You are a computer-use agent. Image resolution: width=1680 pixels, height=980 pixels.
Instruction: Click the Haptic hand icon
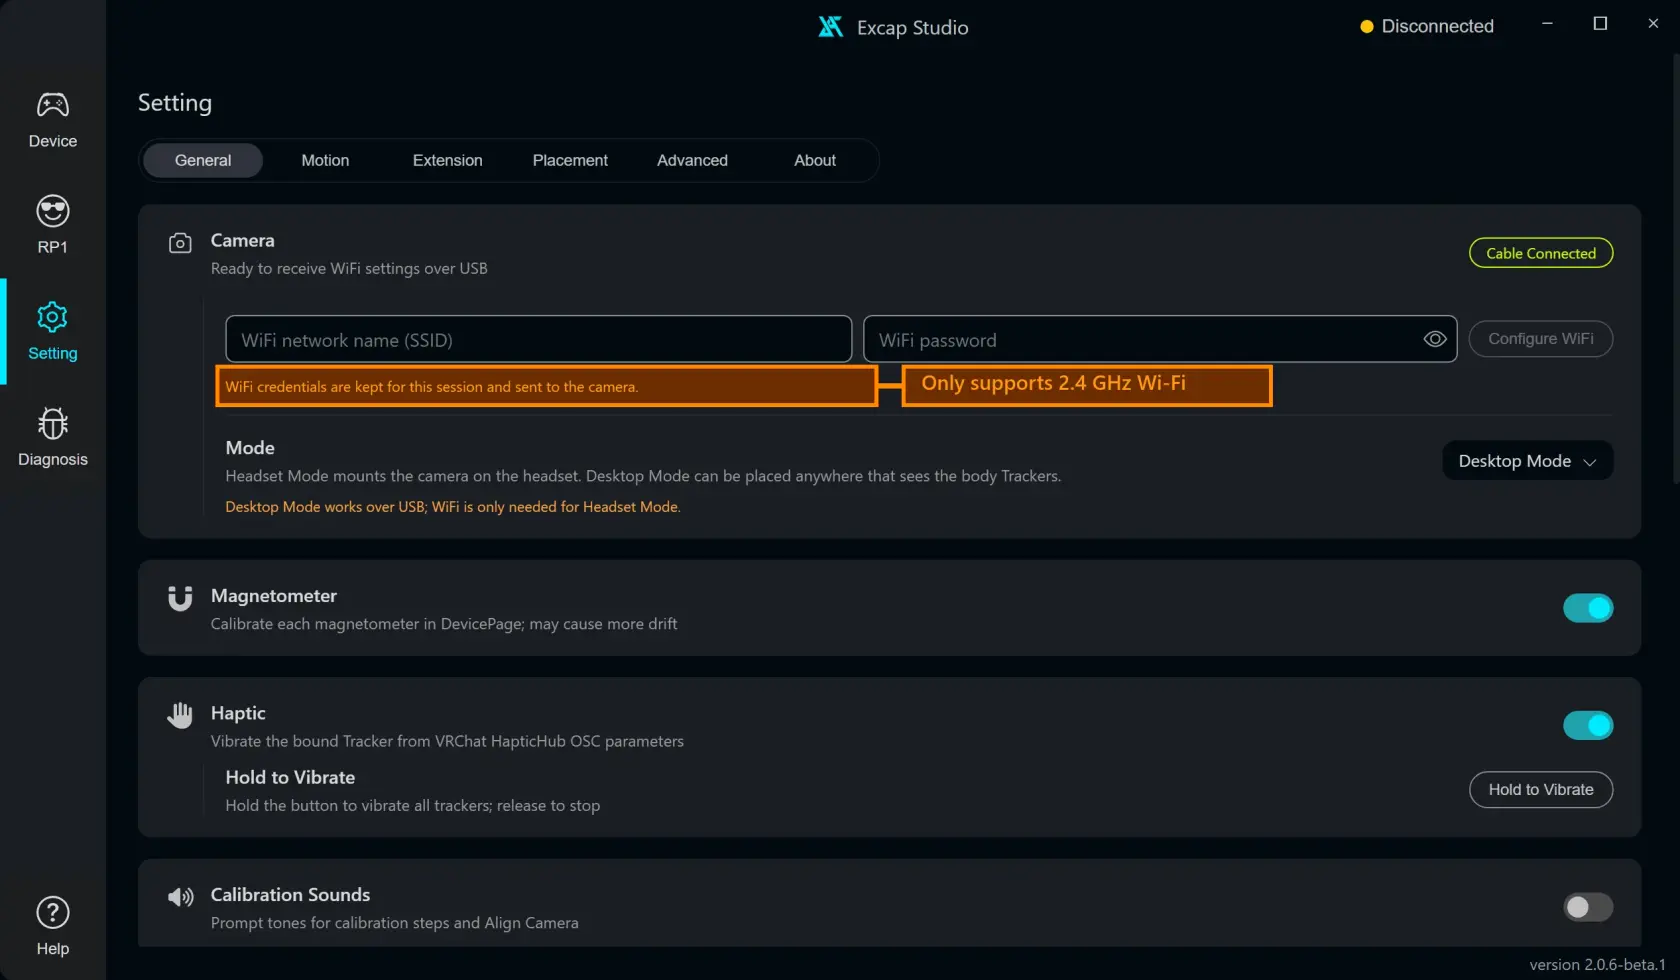point(180,715)
